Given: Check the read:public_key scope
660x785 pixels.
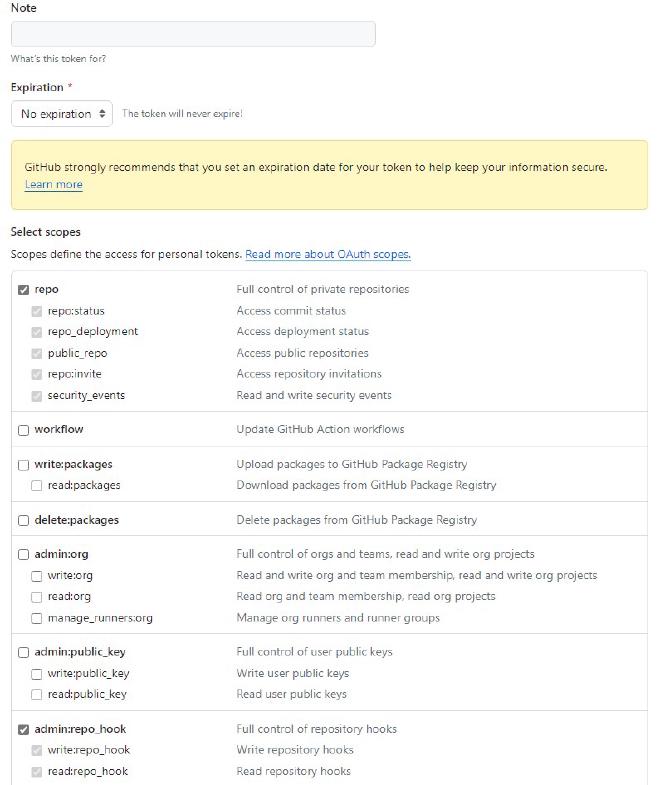Looking at the screenshot, I should click(x=37, y=695).
